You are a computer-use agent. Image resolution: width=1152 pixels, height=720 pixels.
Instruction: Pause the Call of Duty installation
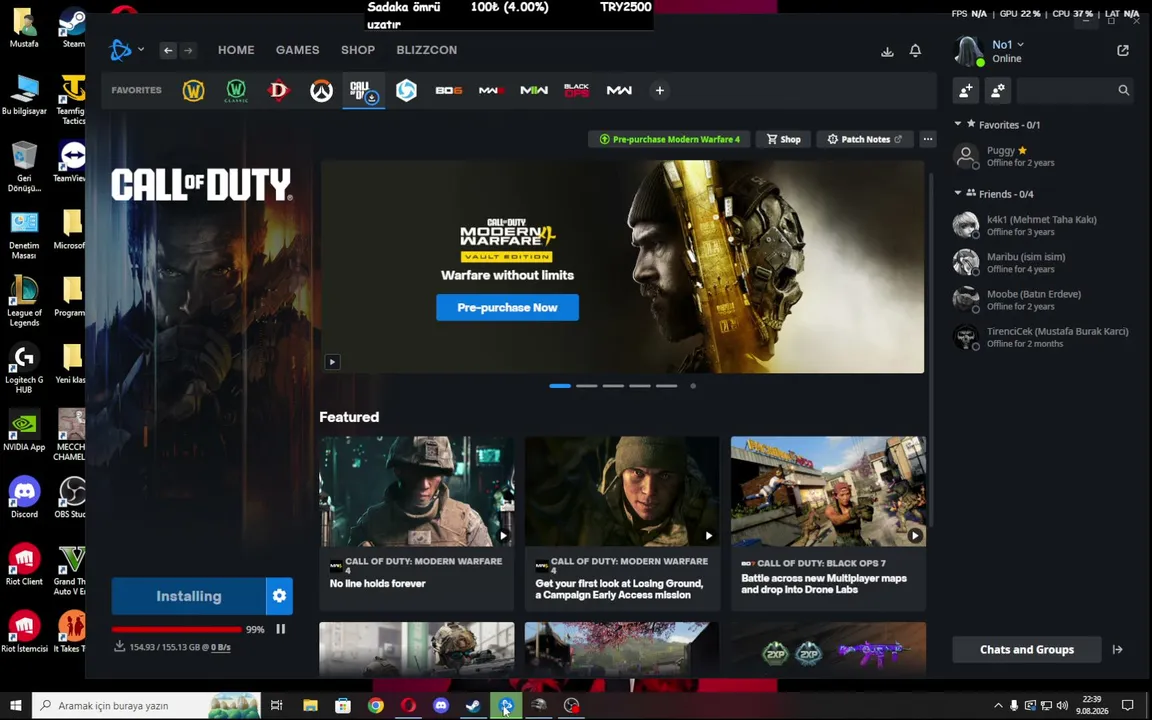coord(281,629)
